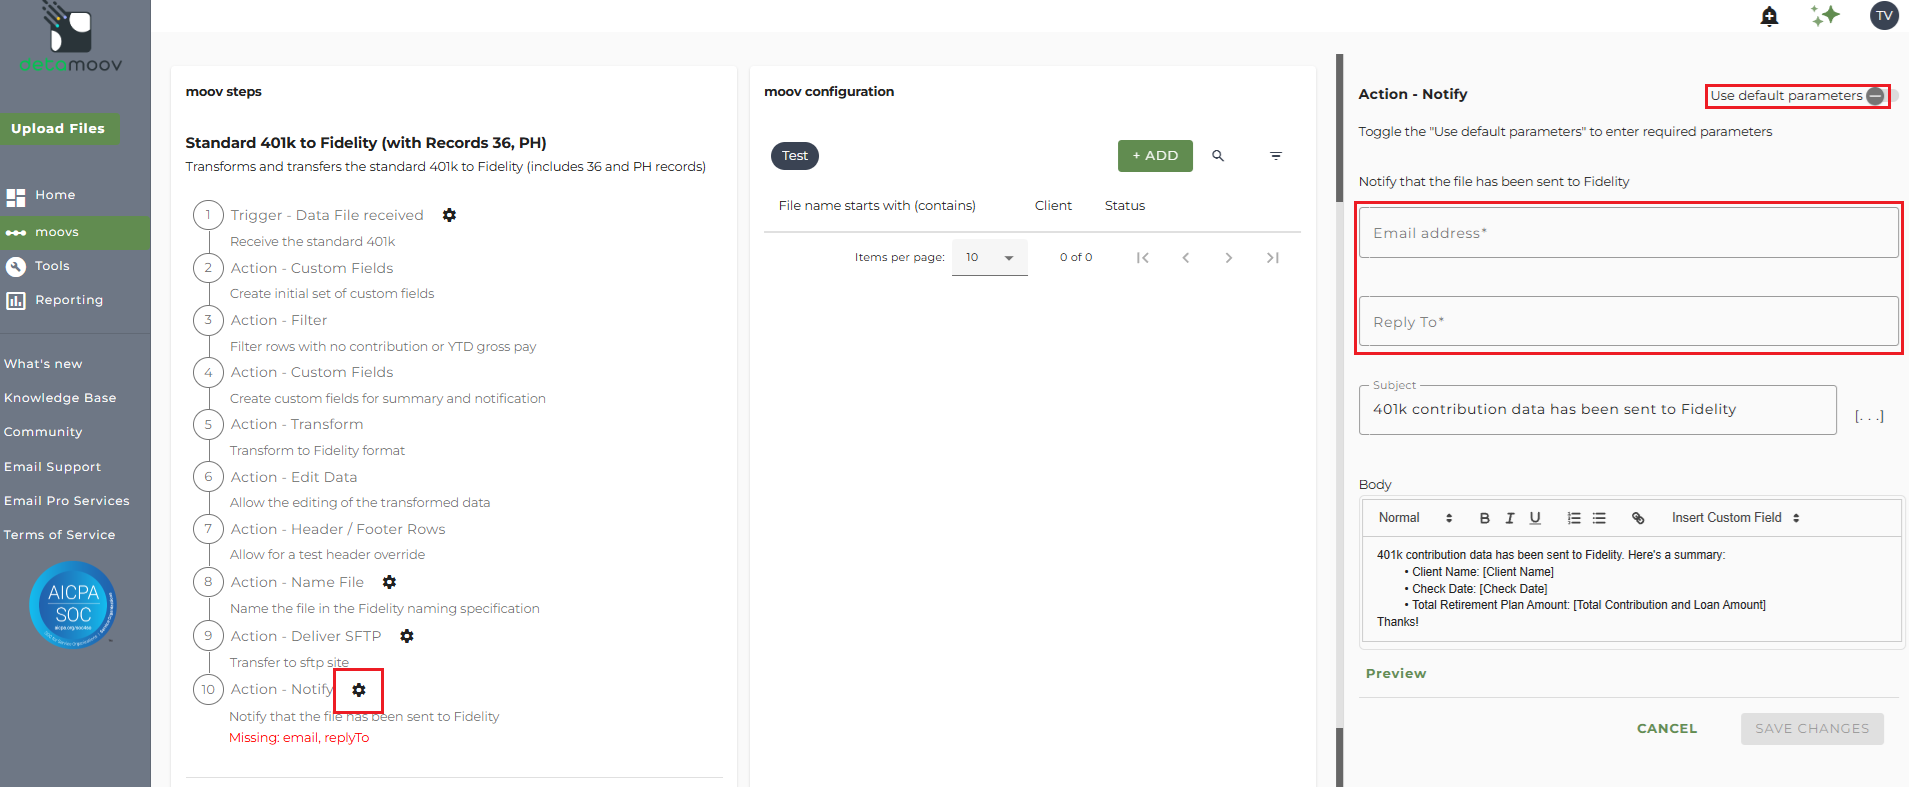Select step 7 Action - Header / Footer Rows
This screenshot has height=787, width=1909.
click(x=337, y=529)
